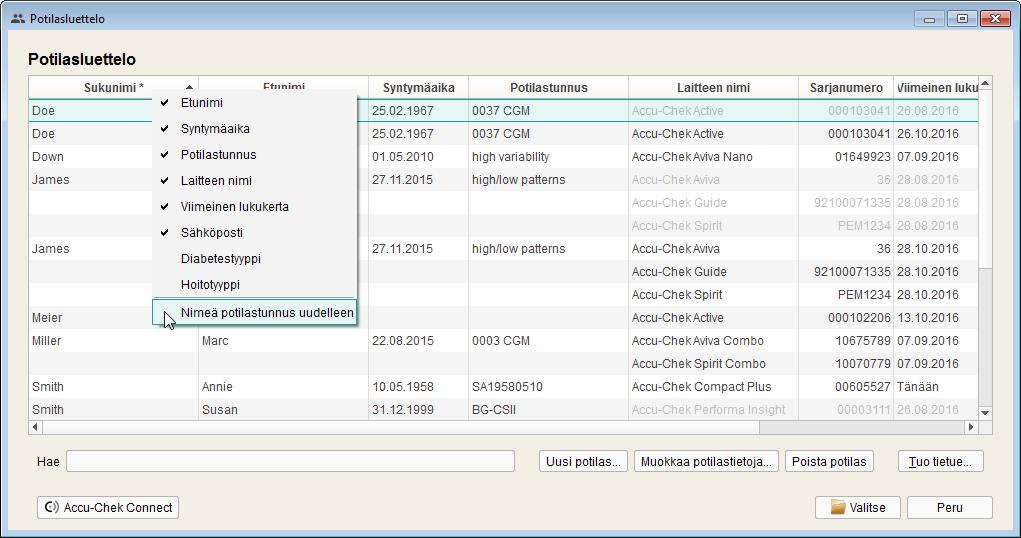This screenshot has height=538, width=1021.
Task: Uncheck Syntymäaika column in the menu
Action: click(x=255, y=128)
